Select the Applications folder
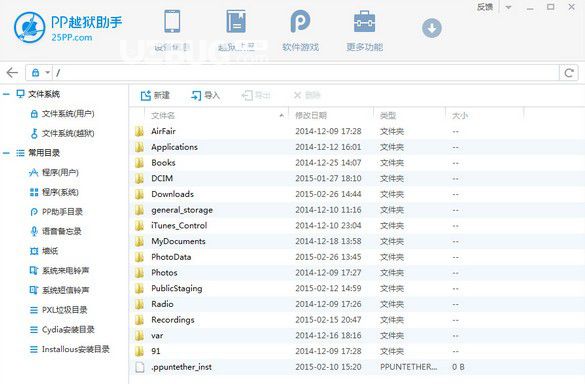585x384 pixels. tap(357, 147)
